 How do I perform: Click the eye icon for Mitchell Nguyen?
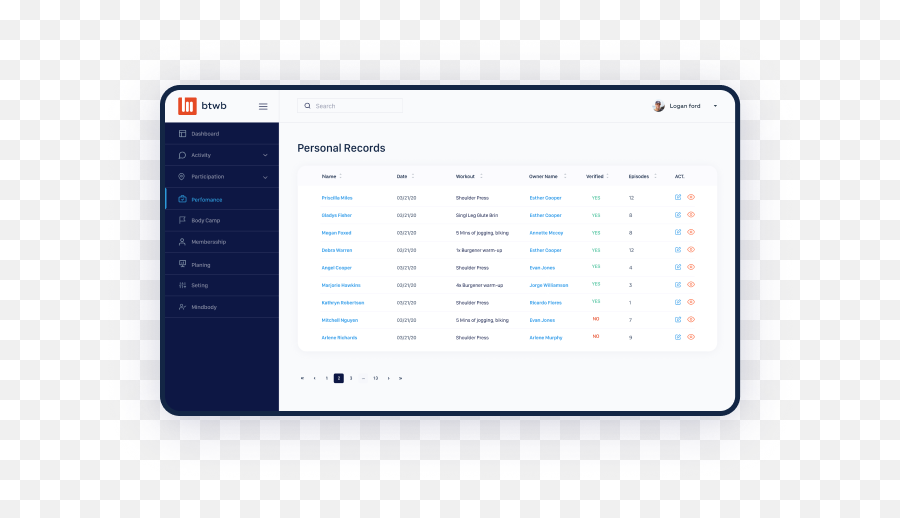click(x=691, y=320)
